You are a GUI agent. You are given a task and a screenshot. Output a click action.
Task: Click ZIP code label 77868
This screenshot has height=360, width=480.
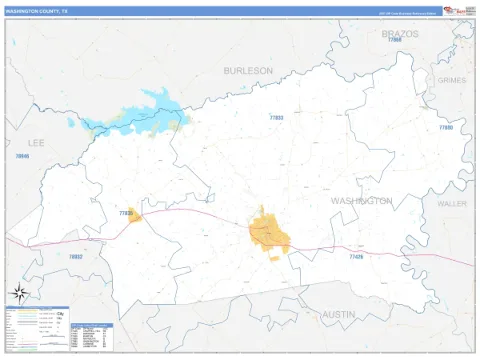(x=395, y=40)
